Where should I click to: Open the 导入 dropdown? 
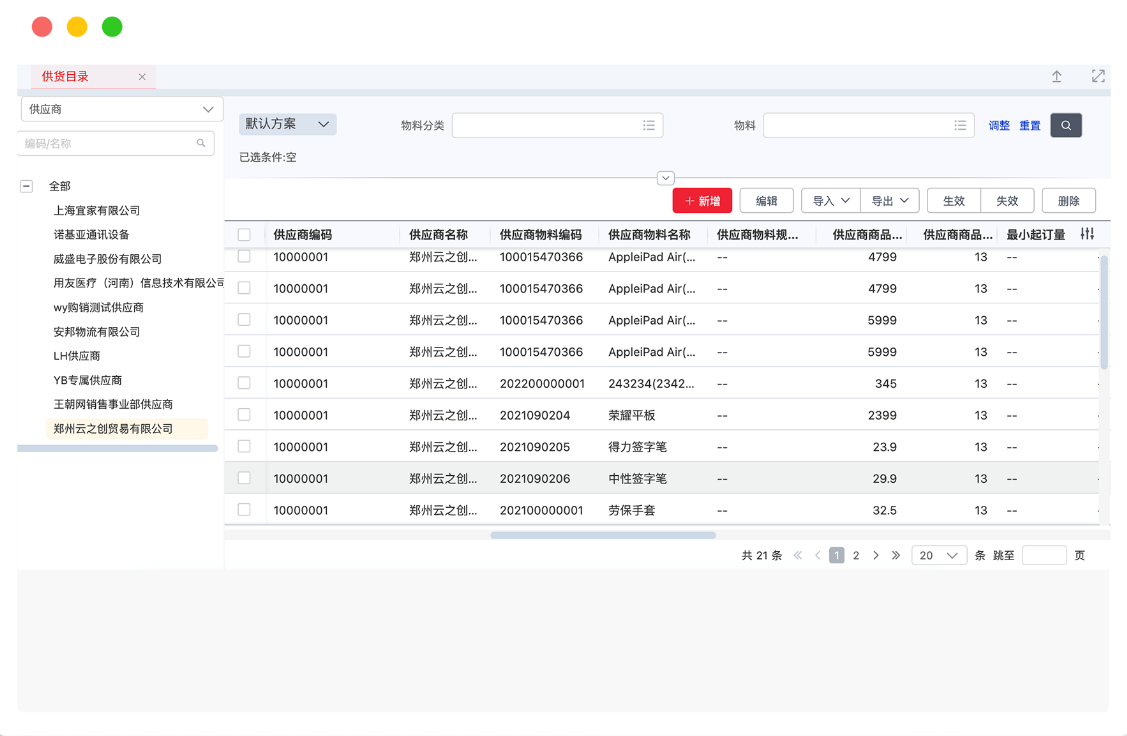pos(830,201)
